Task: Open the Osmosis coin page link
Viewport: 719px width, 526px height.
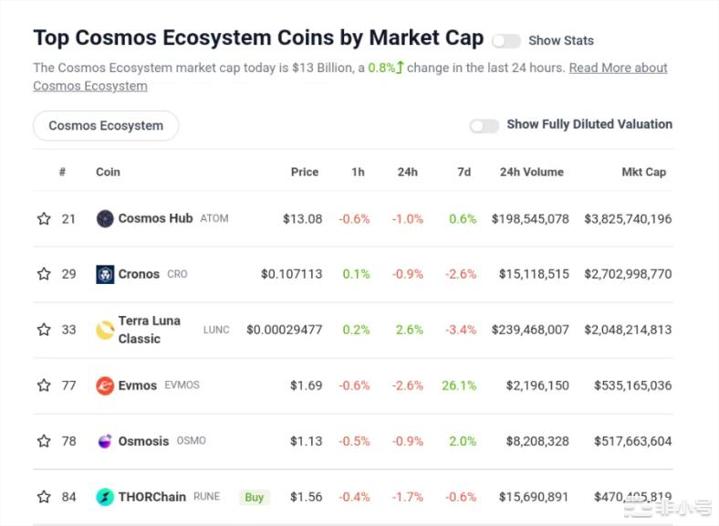Action: [144, 441]
